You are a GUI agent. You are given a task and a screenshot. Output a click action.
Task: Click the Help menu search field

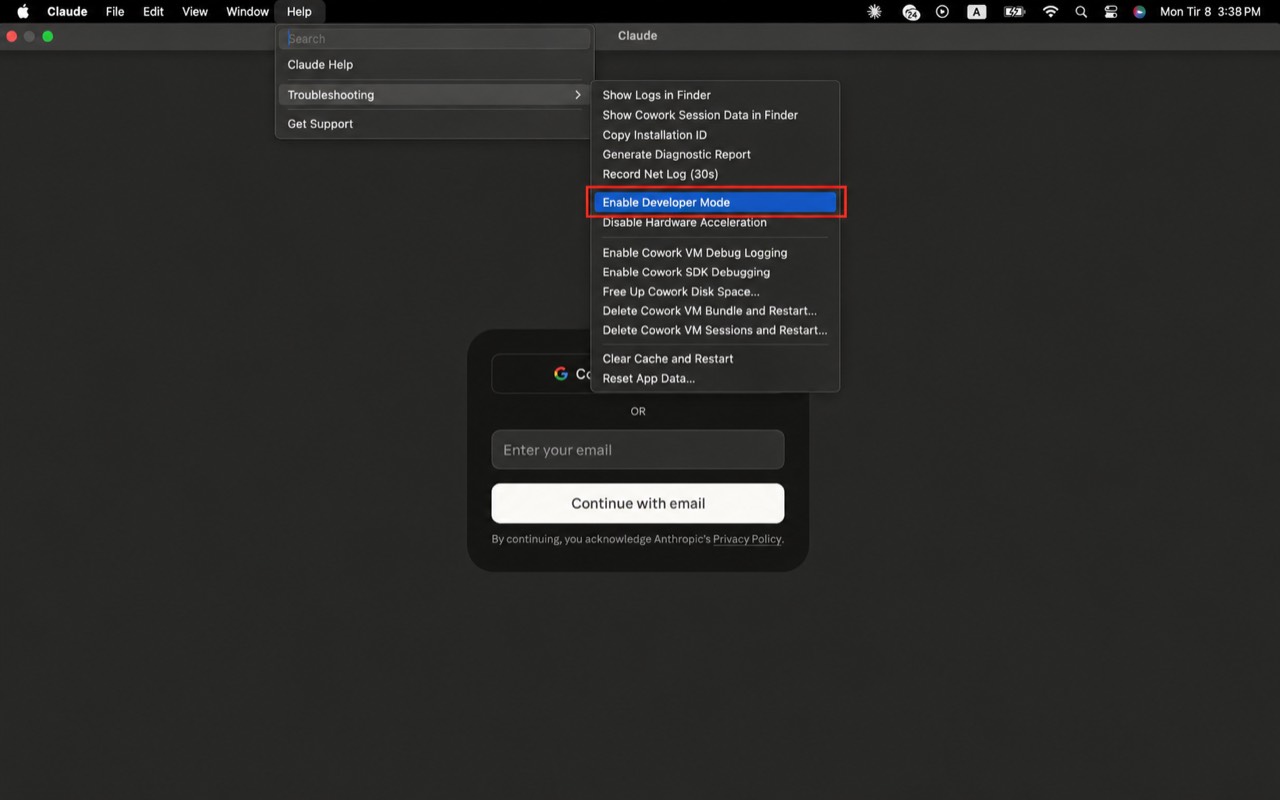(434, 39)
